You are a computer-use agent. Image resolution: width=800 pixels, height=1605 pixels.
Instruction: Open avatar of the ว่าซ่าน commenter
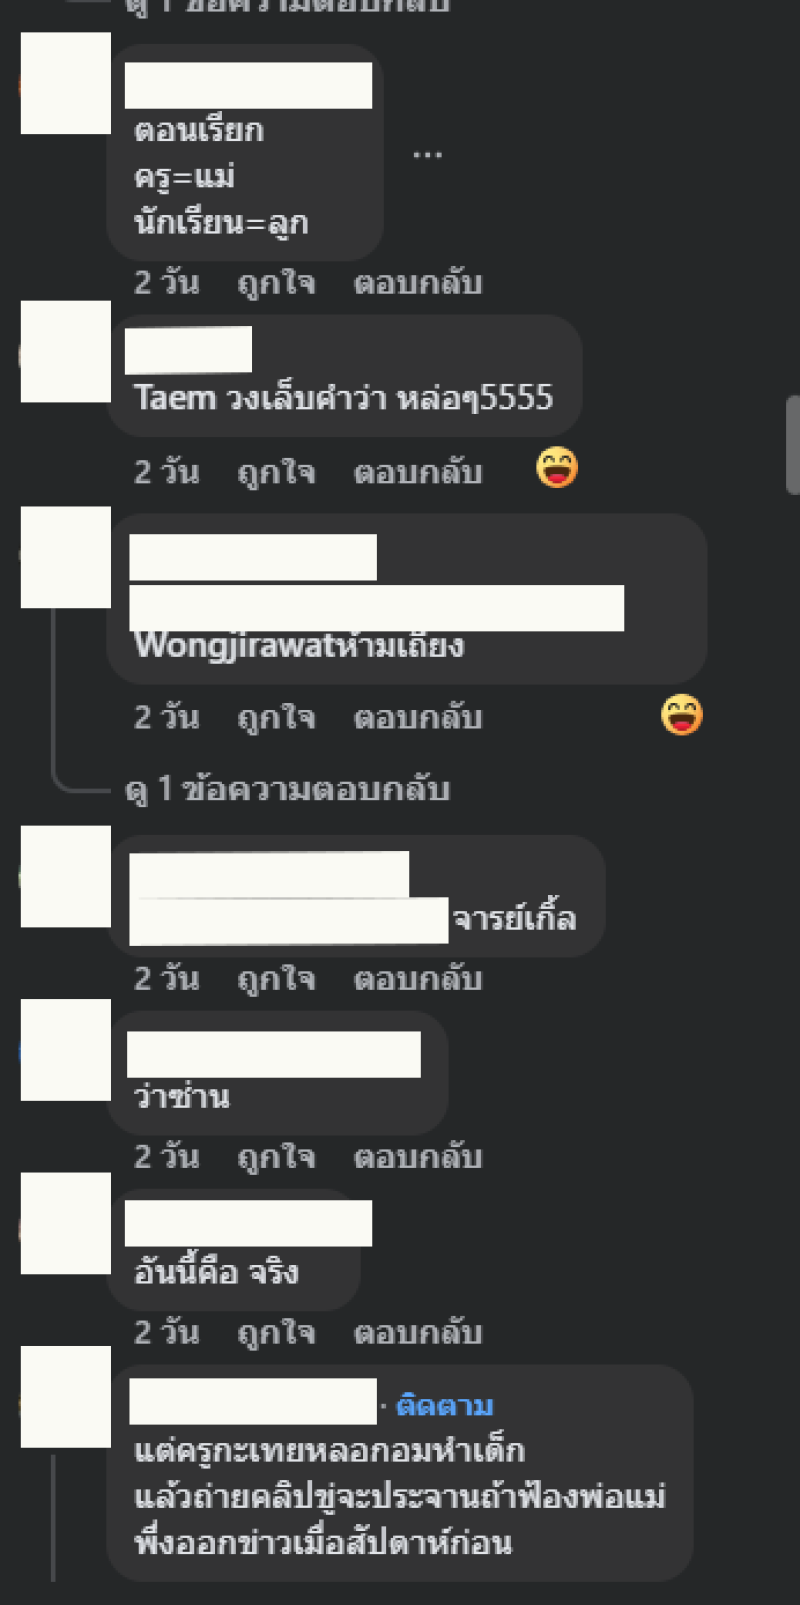tap(66, 1050)
